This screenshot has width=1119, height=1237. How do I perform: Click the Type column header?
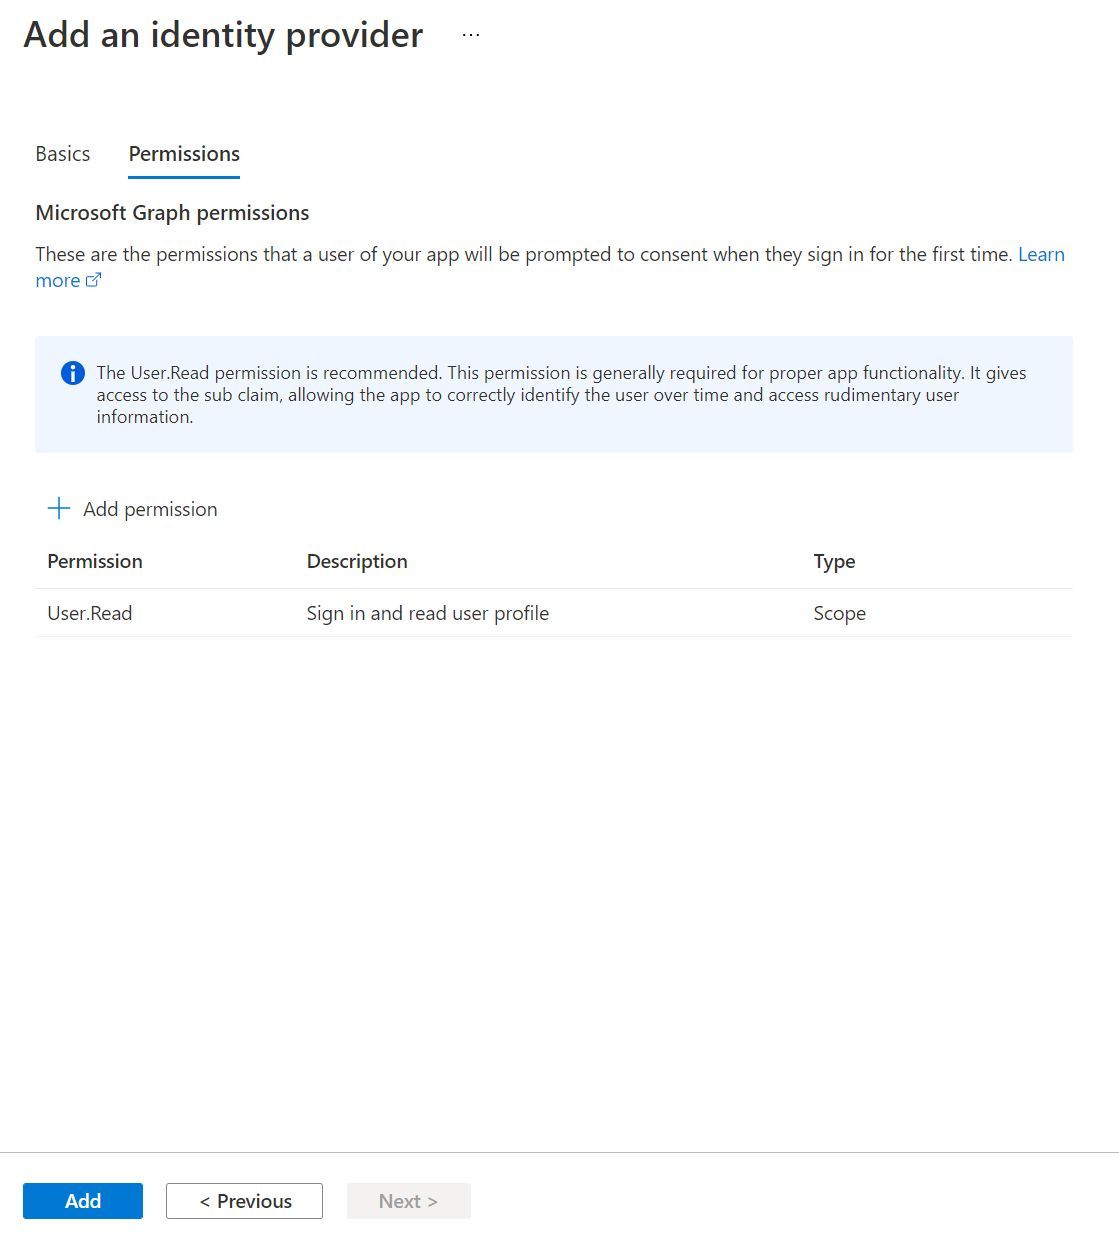click(834, 561)
